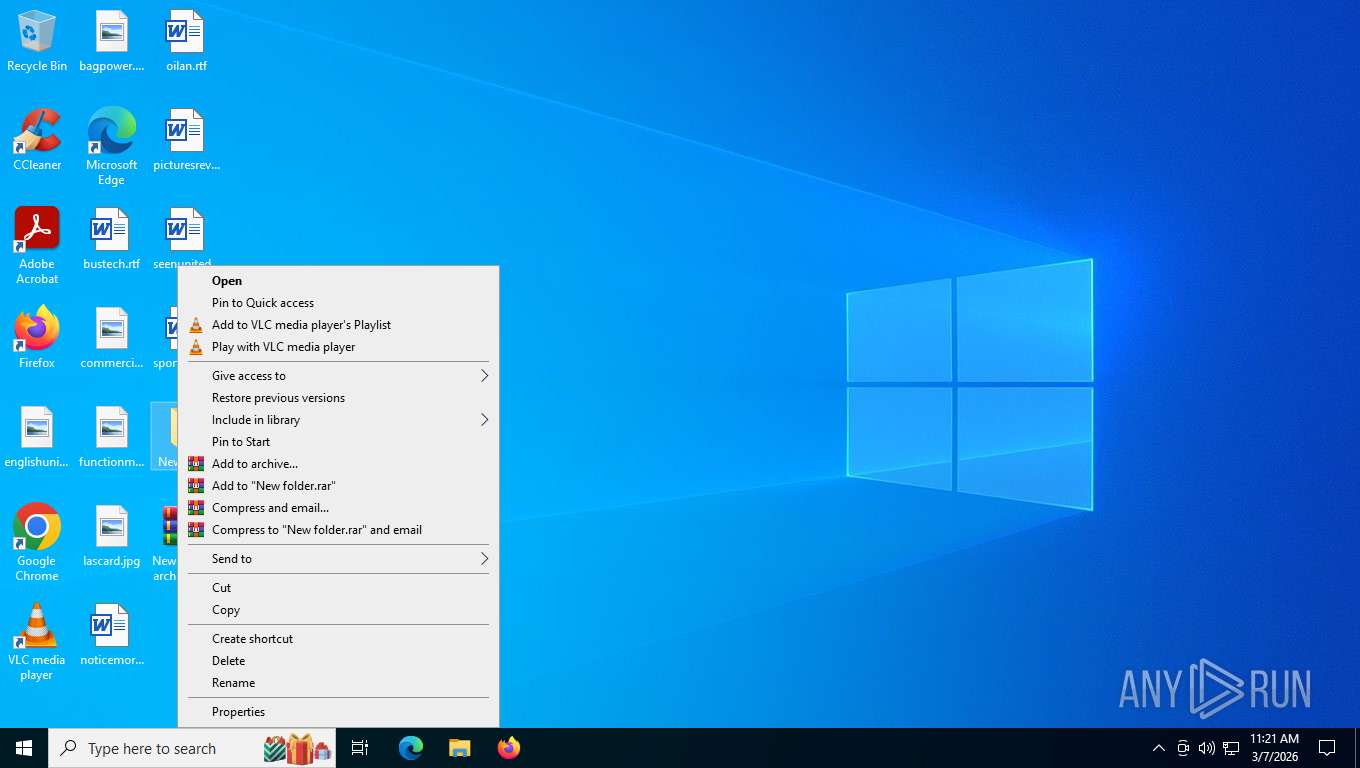Open Microsoft Edge from the taskbar

point(411,748)
